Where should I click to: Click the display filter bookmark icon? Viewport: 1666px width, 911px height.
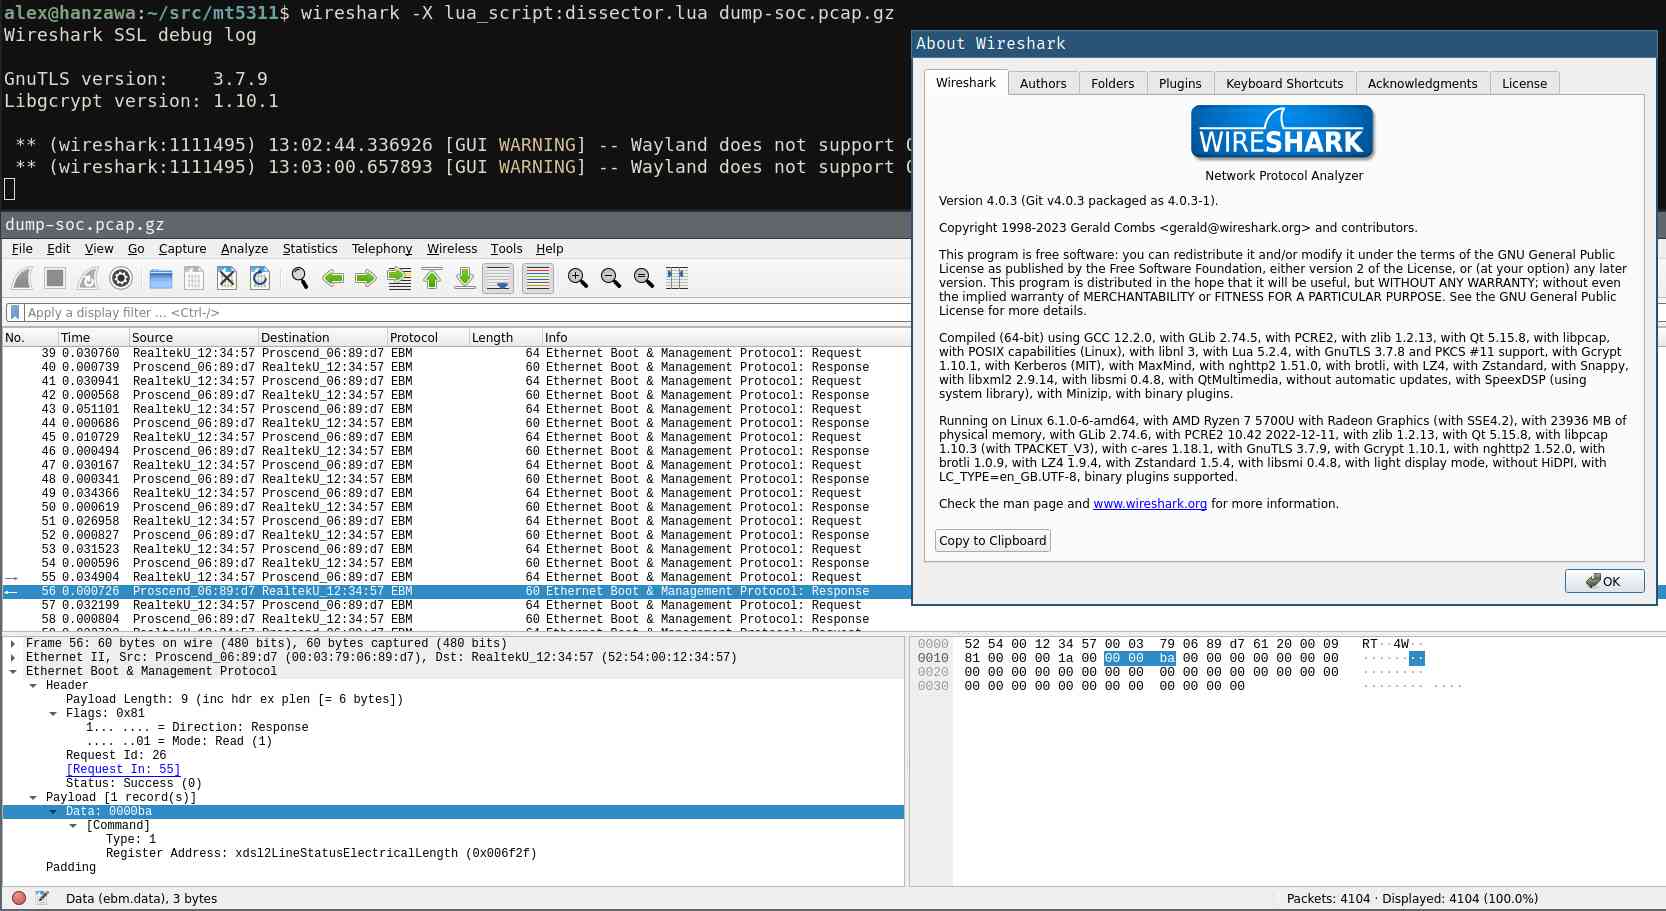click(15, 312)
